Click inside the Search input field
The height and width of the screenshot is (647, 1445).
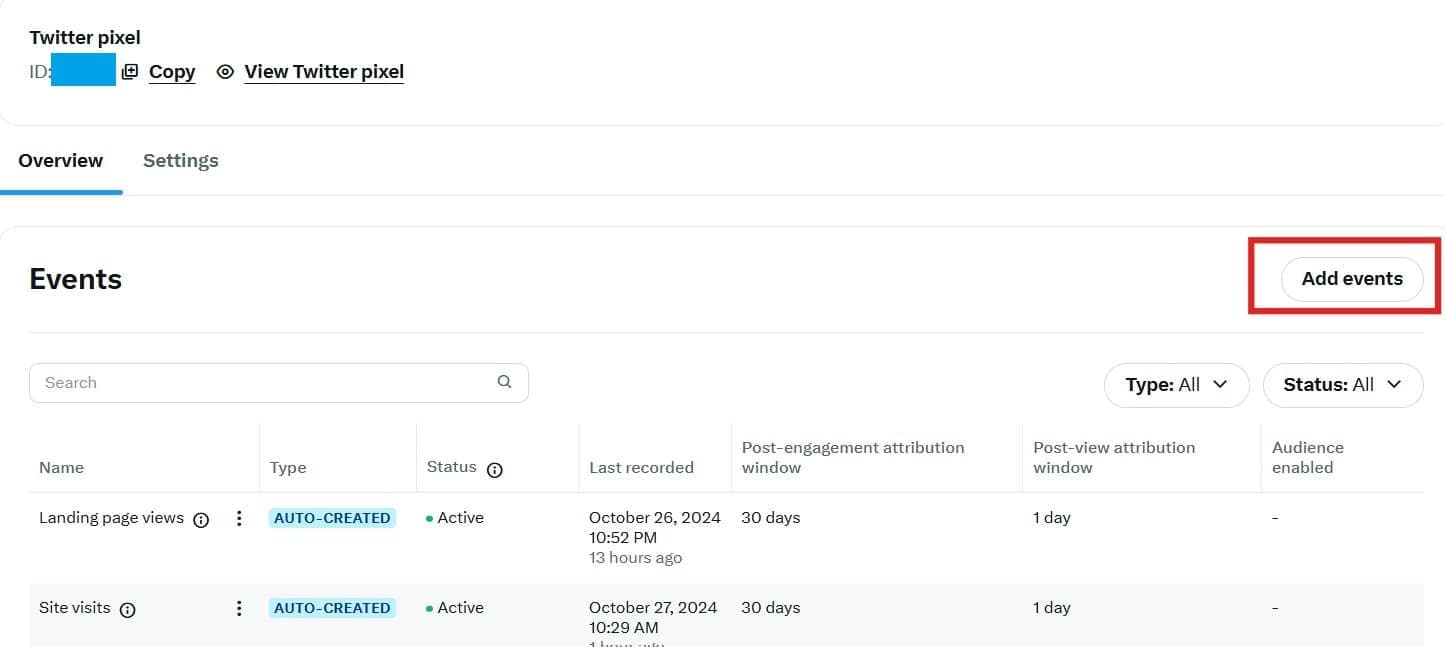200,382
